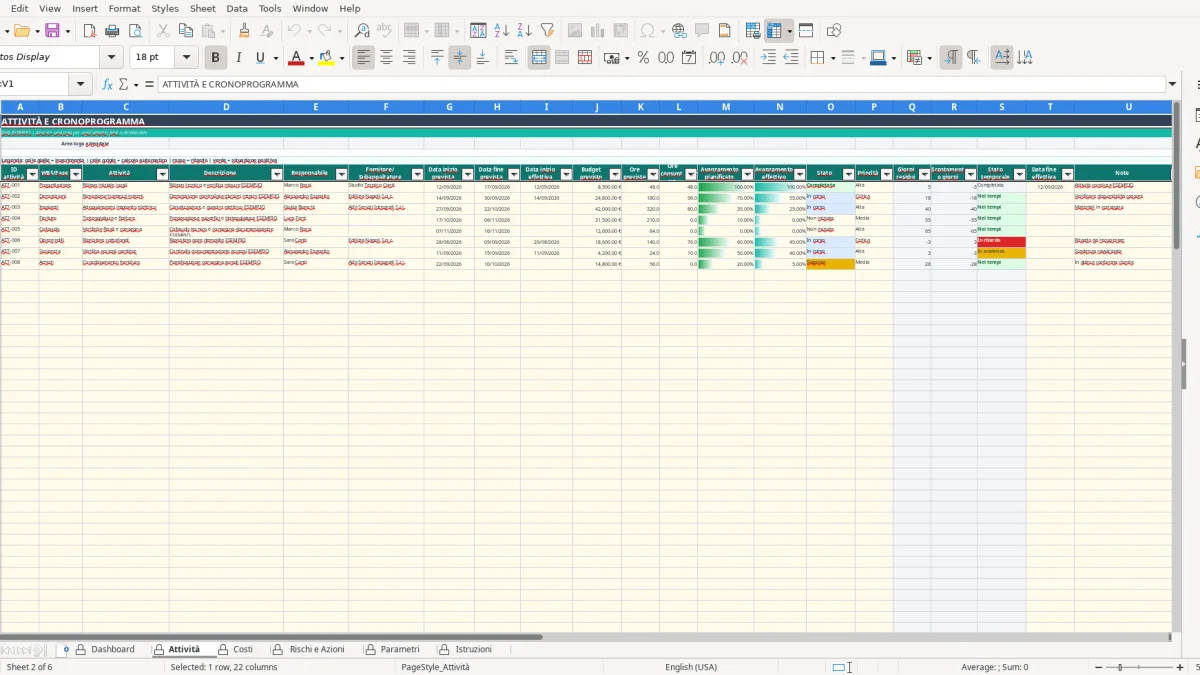Screen dimensions: 1200x675
Task: Click the Sheet 2 of 6 status field
Action: tap(30, 667)
